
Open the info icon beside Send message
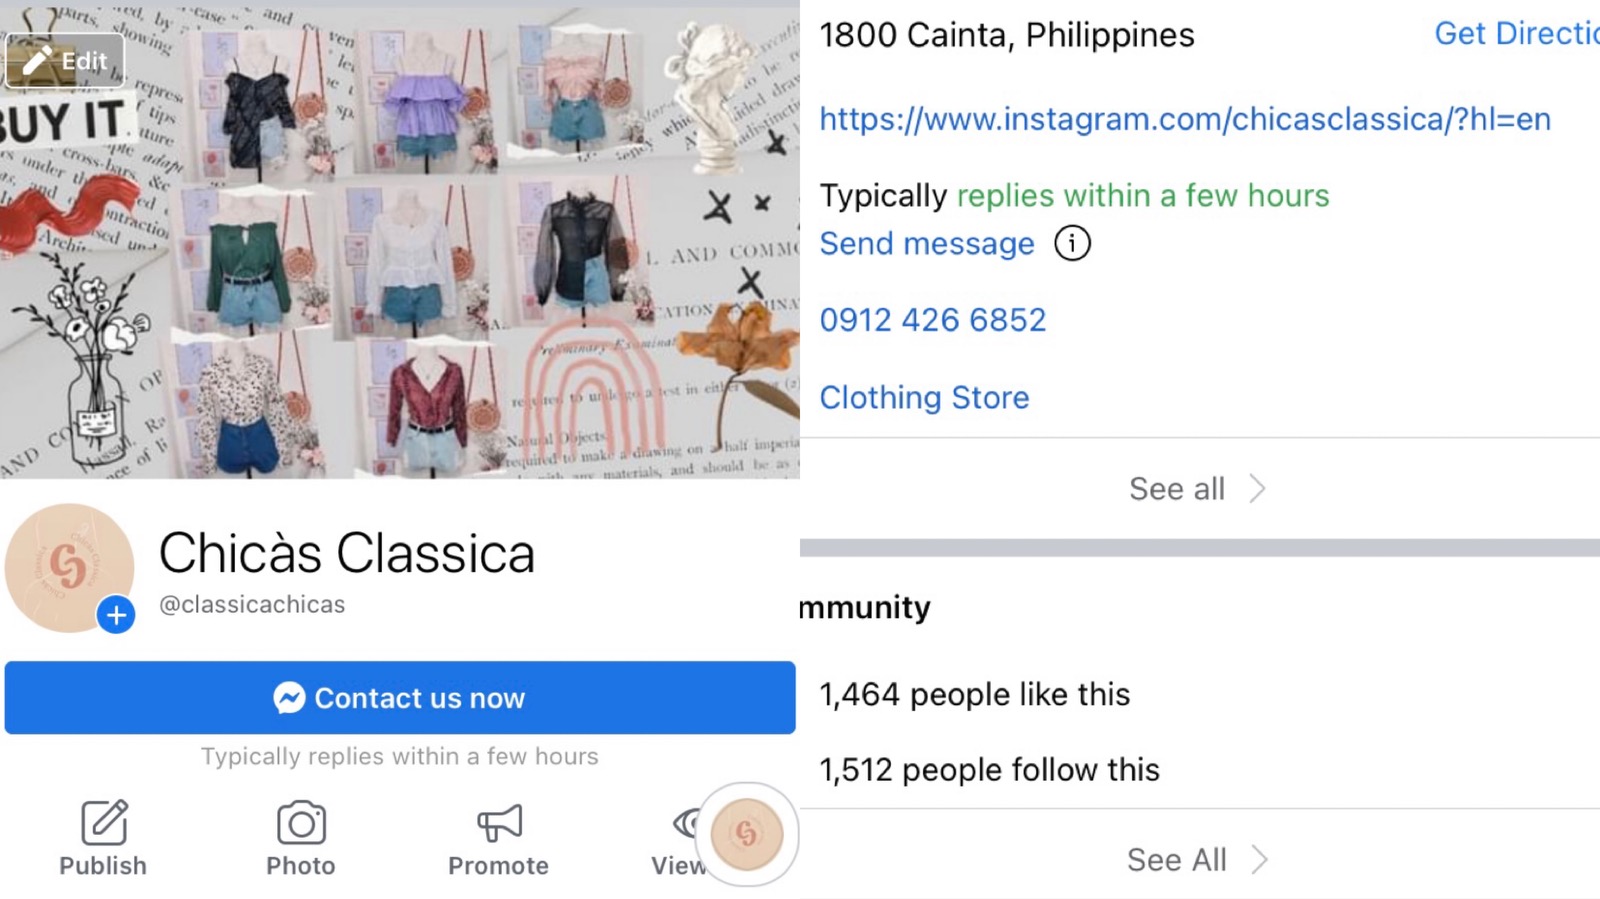[1072, 243]
